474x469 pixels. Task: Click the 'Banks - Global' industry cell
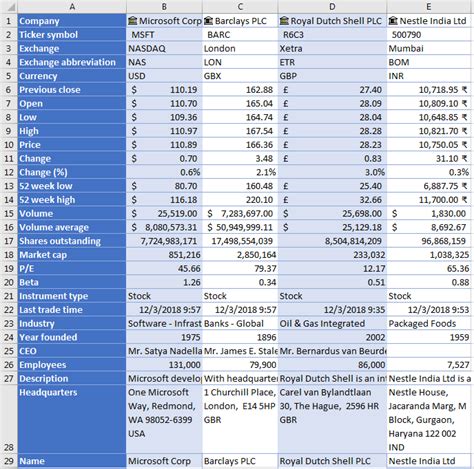pyautogui.click(x=240, y=324)
